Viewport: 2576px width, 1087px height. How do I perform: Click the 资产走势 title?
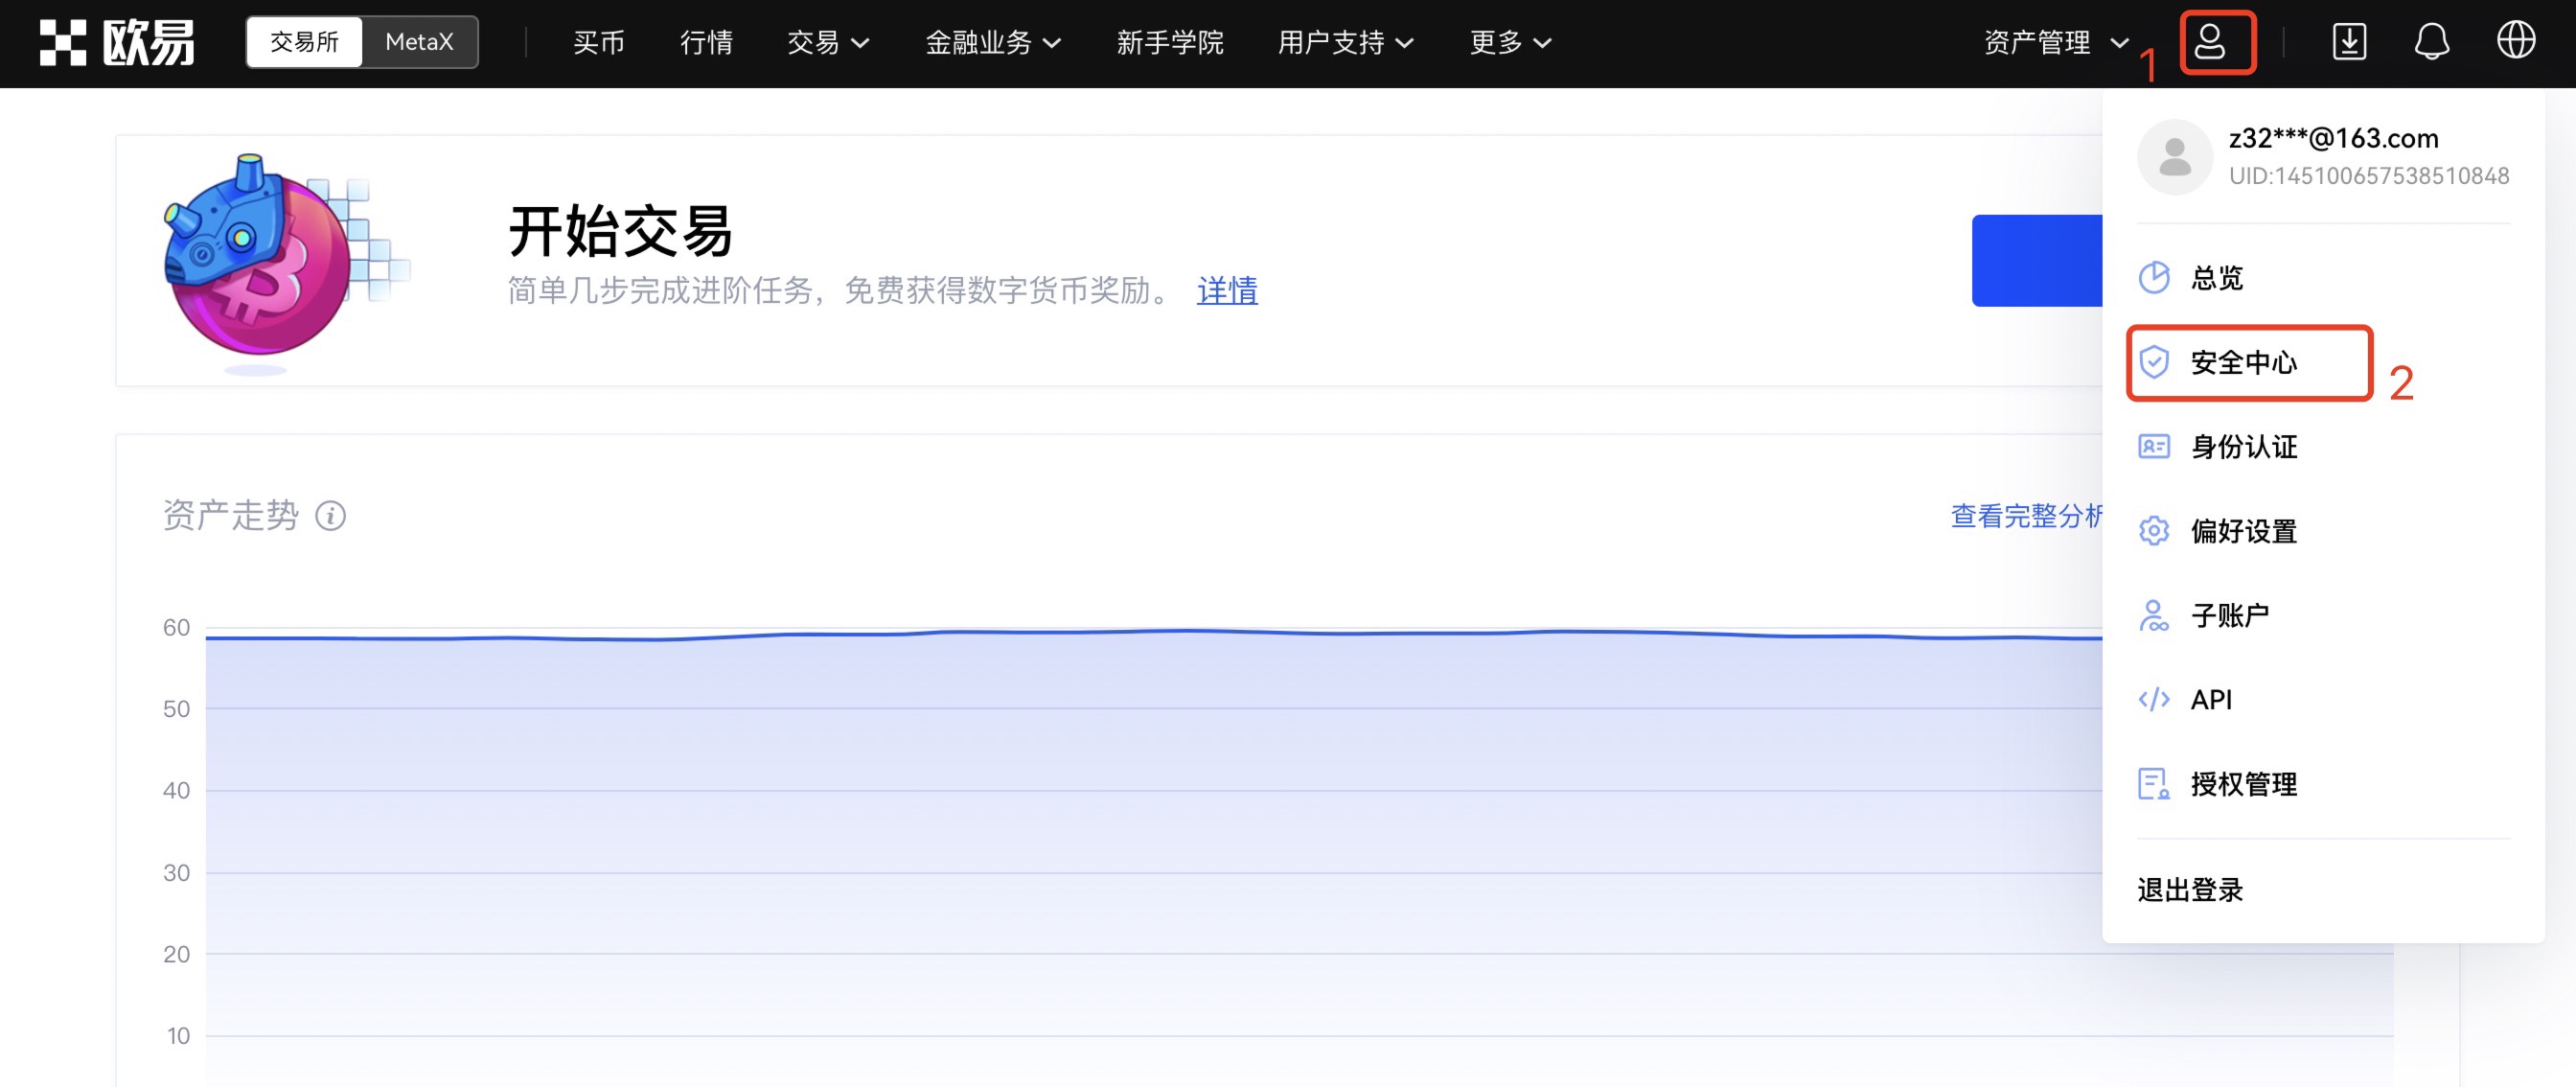(230, 516)
